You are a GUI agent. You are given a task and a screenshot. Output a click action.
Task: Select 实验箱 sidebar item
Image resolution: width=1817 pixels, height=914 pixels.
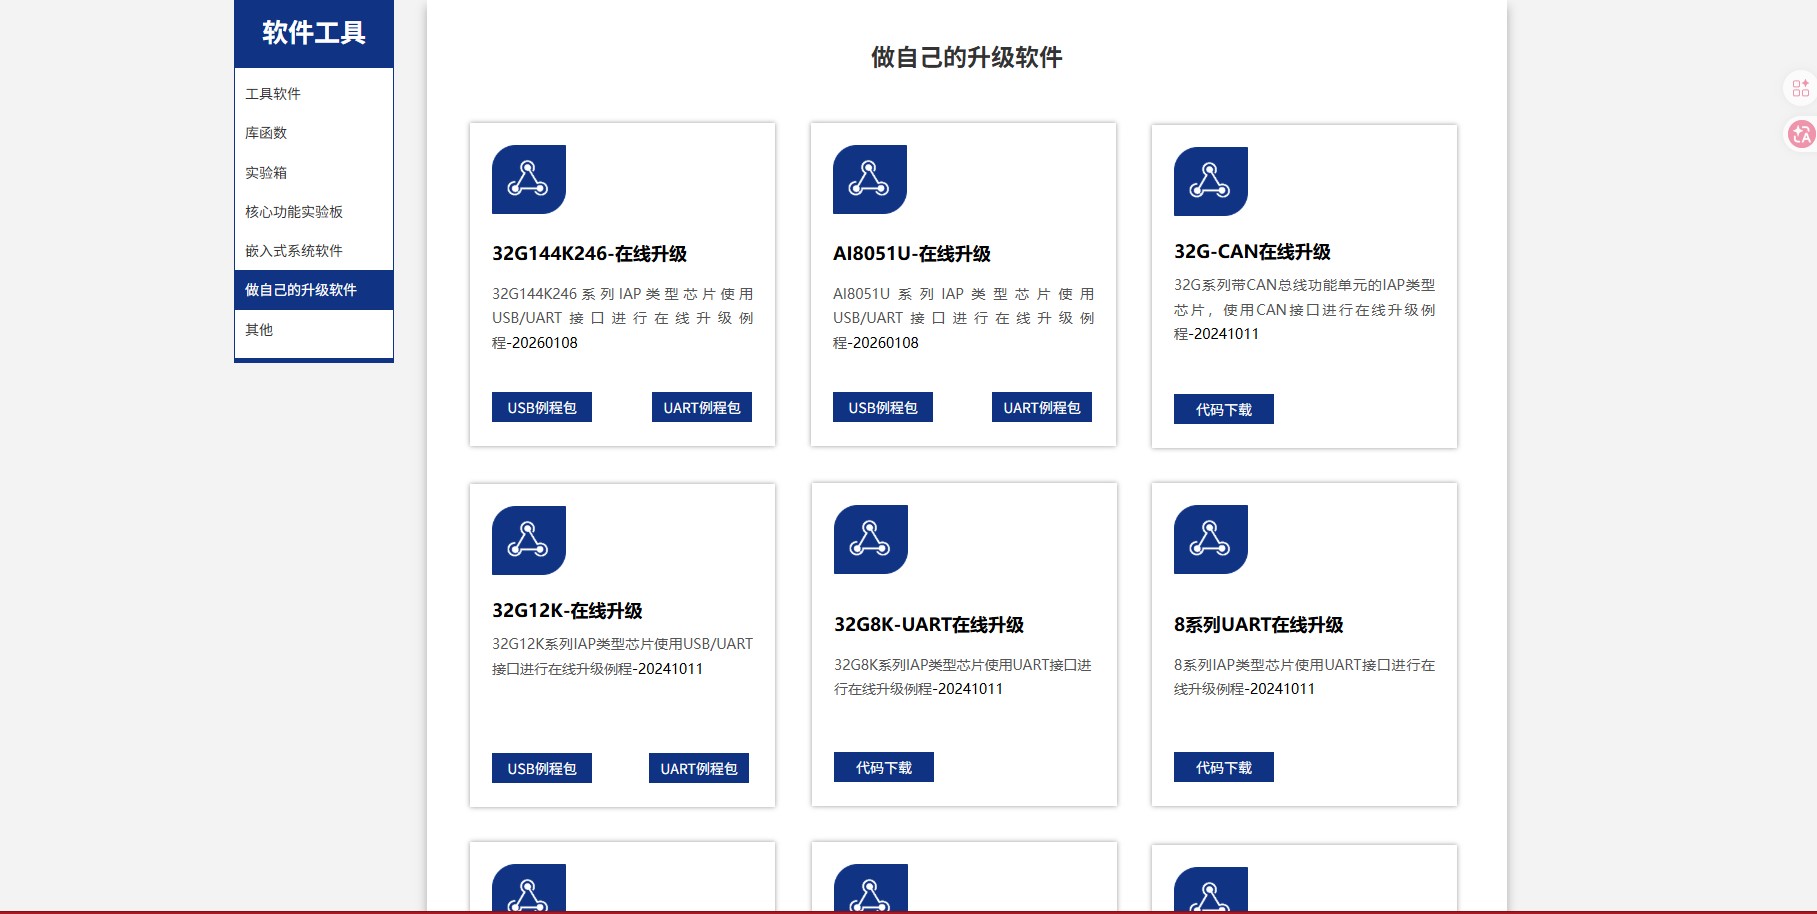pos(314,172)
